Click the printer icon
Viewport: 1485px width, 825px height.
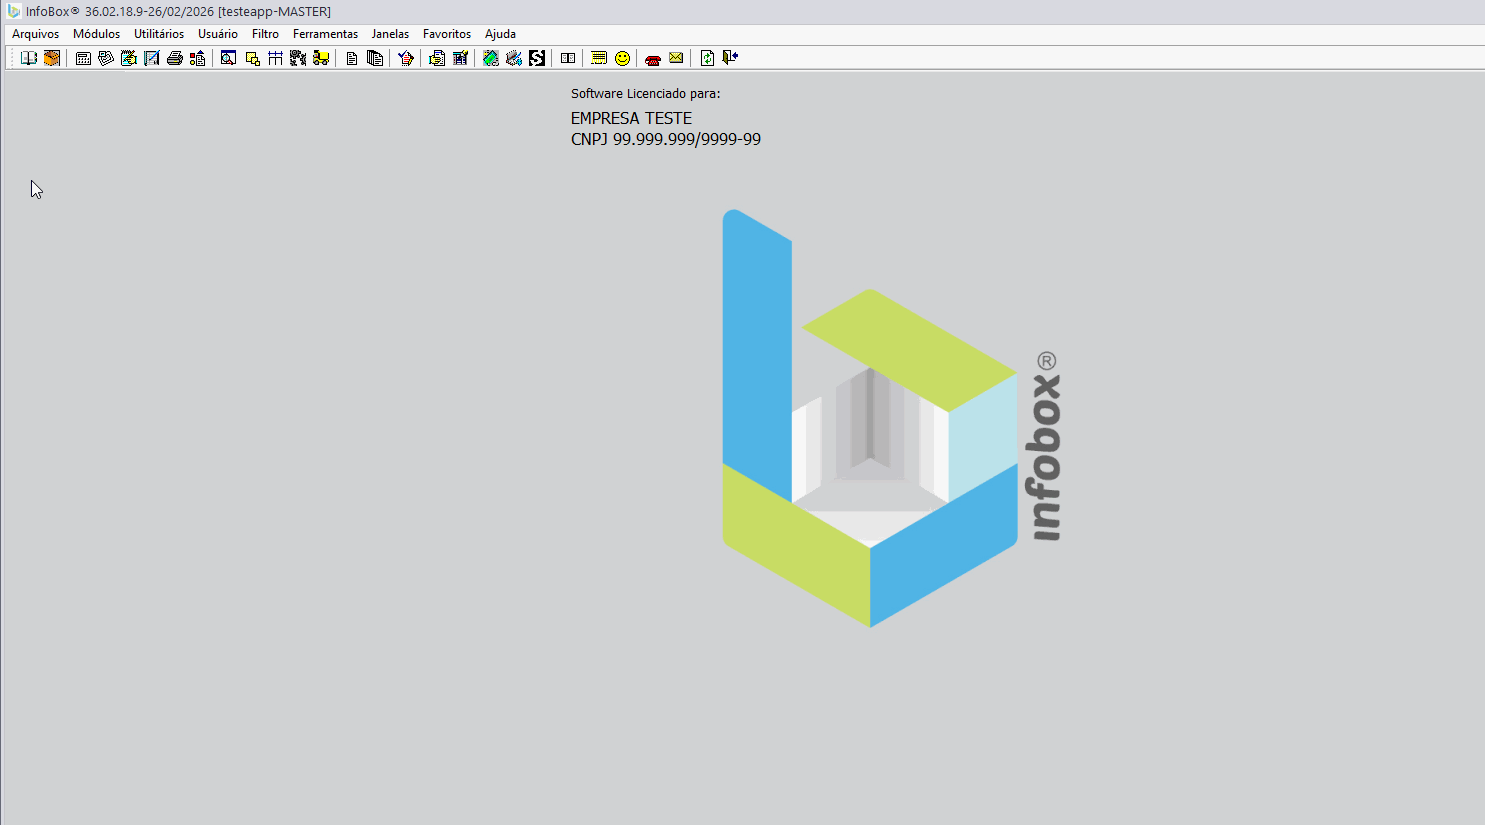click(175, 58)
